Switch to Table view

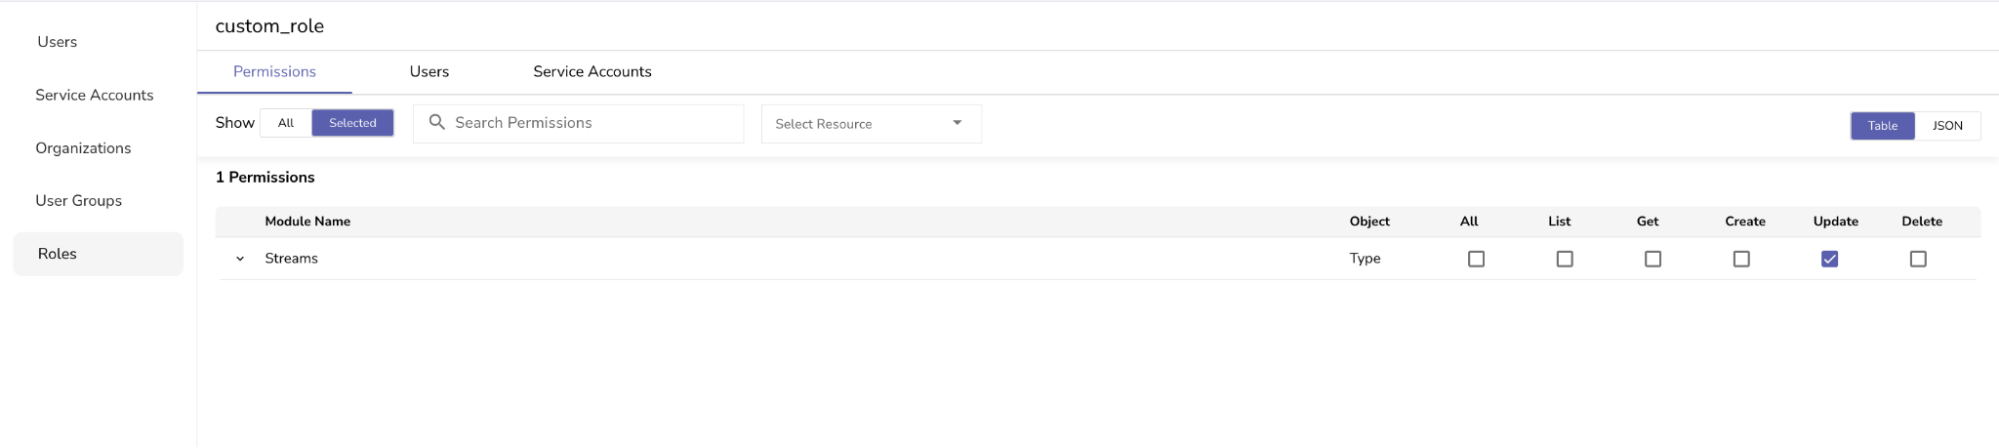pyautogui.click(x=1882, y=126)
